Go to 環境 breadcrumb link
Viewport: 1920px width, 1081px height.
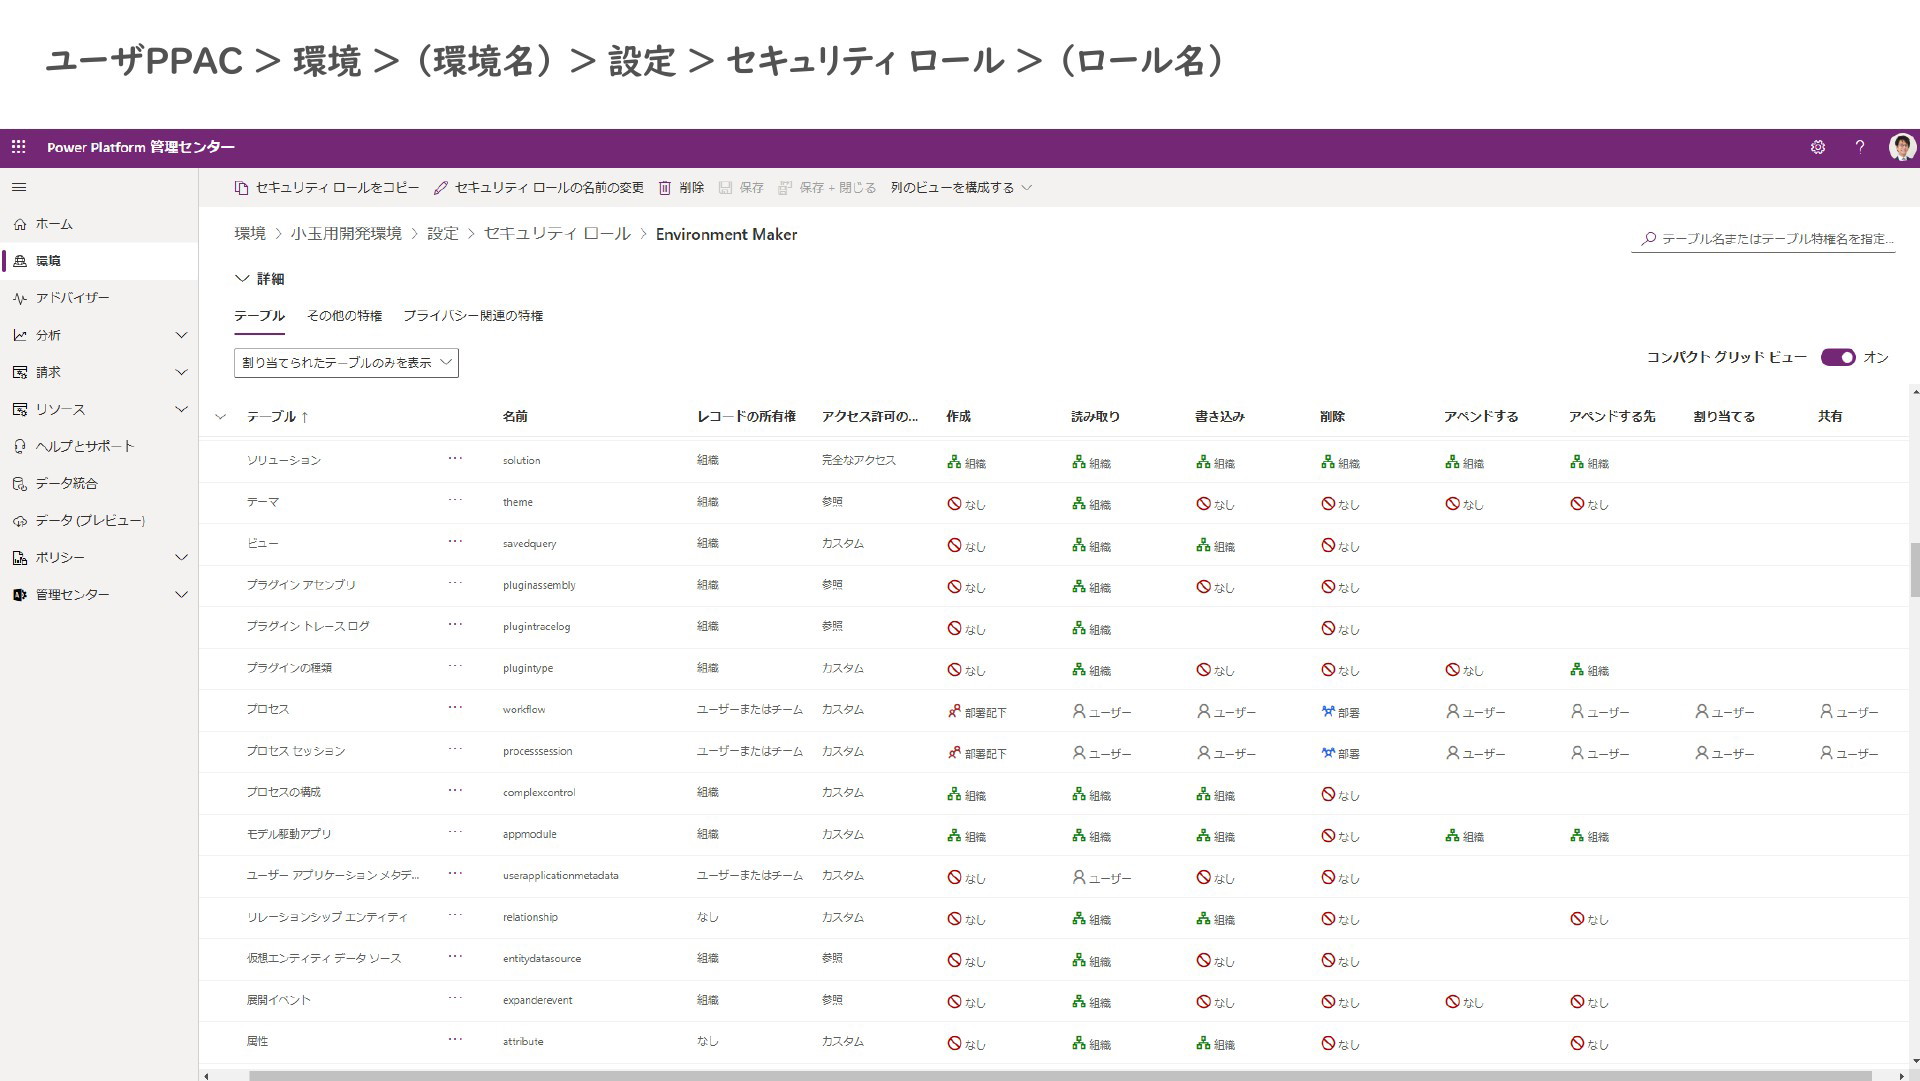(x=250, y=234)
